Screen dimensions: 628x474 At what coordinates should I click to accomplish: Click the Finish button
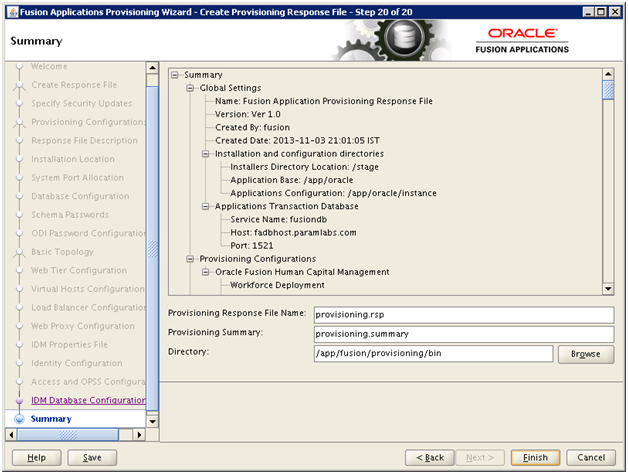(535, 458)
